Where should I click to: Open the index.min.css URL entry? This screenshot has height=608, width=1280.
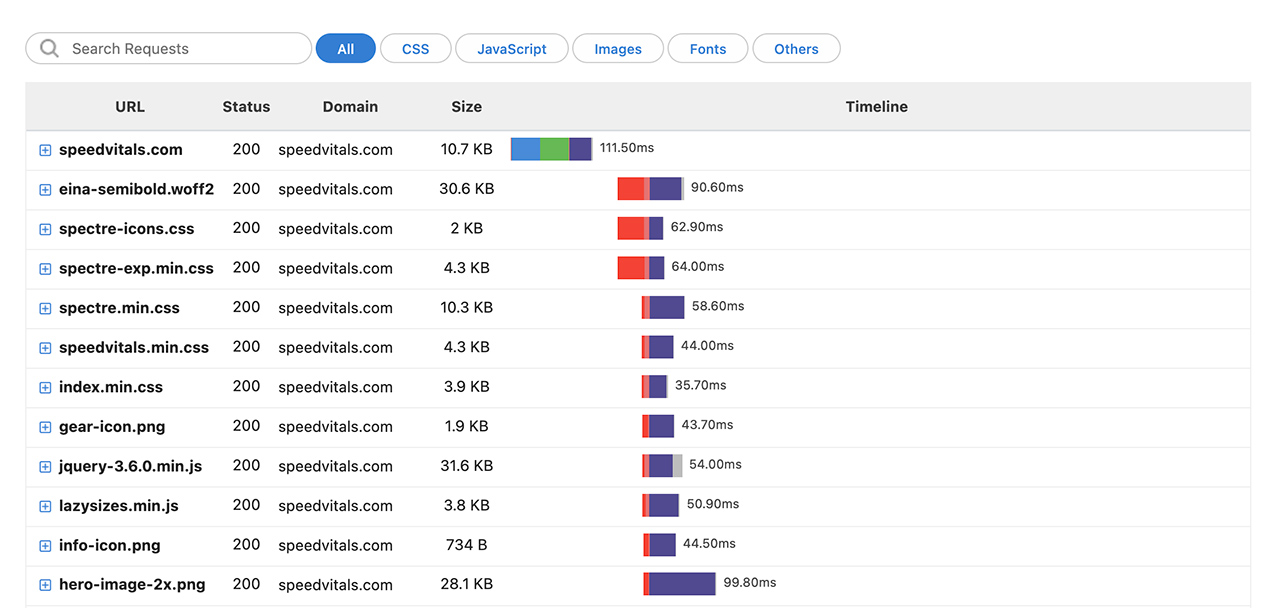pyautogui.click(x=110, y=387)
